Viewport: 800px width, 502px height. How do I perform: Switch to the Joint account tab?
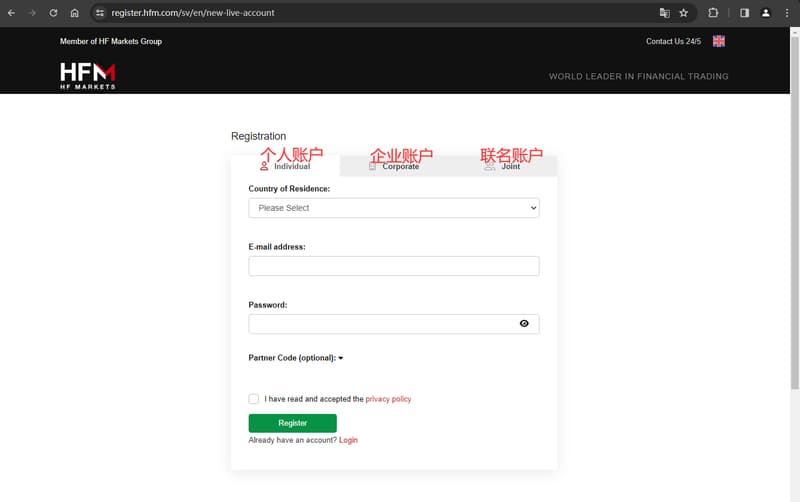tap(510, 166)
